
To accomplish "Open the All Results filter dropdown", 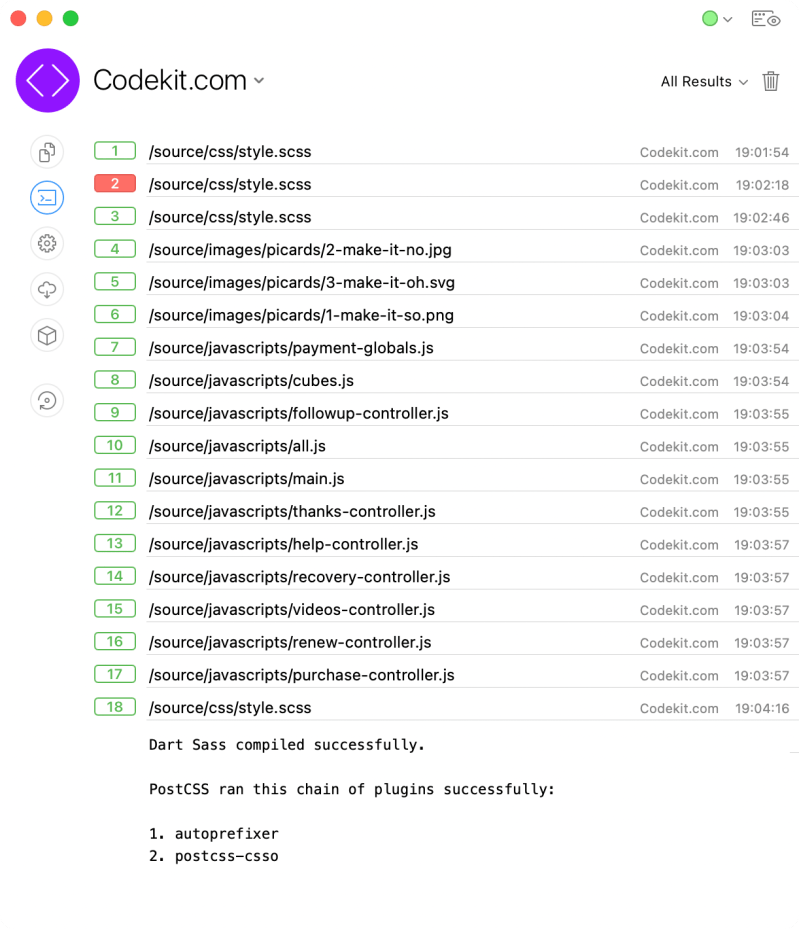I will [x=704, y=82].
